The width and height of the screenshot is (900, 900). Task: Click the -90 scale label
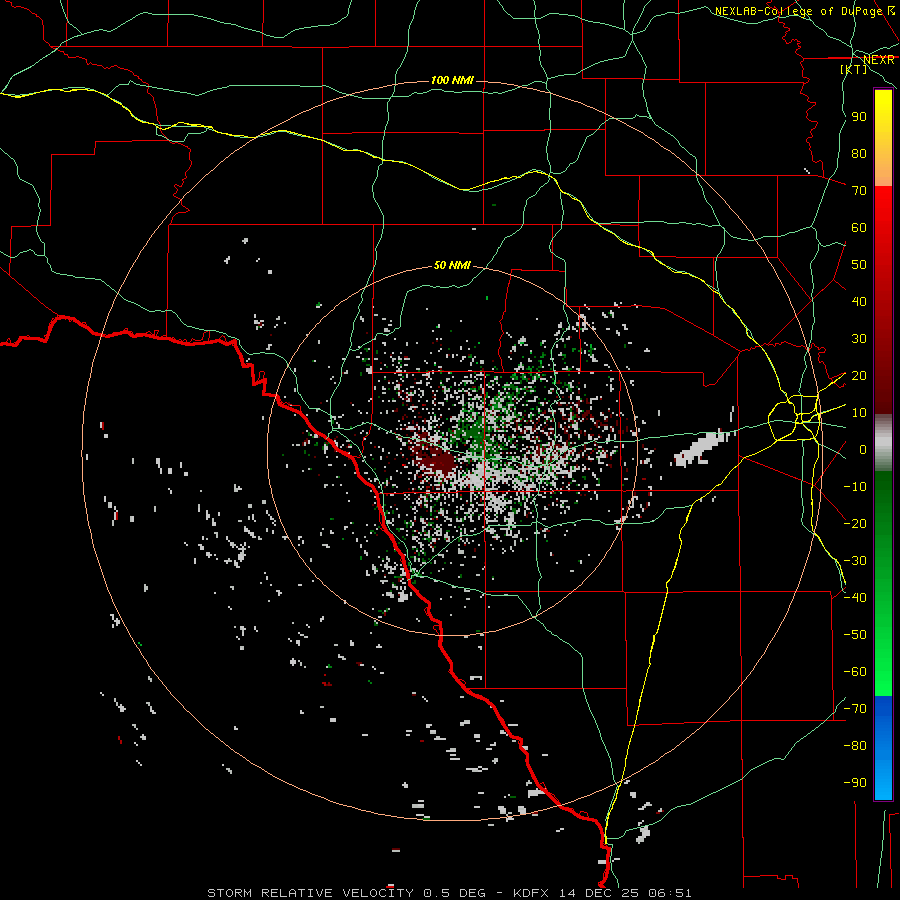[x=855, y=783]
